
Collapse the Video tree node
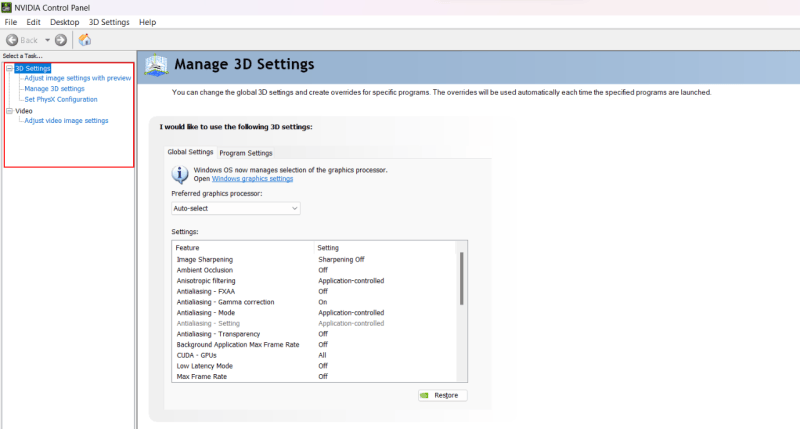click(9, 111)
